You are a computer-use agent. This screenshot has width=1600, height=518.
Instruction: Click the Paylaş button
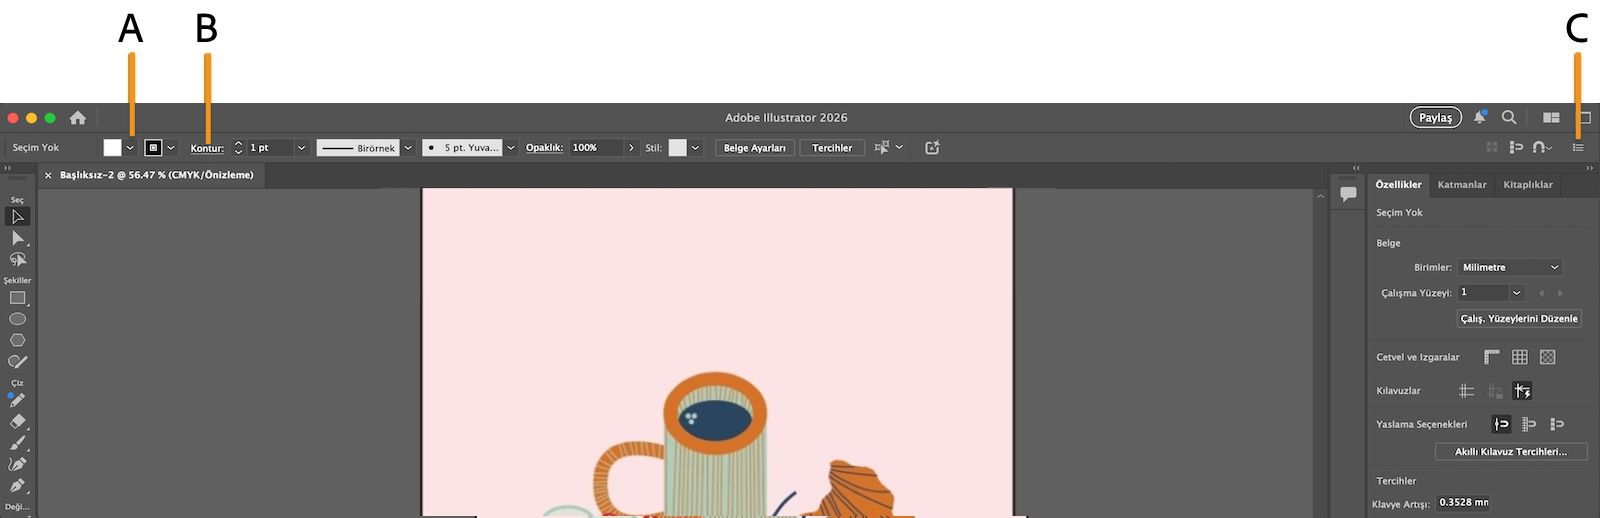[1436, 117]
